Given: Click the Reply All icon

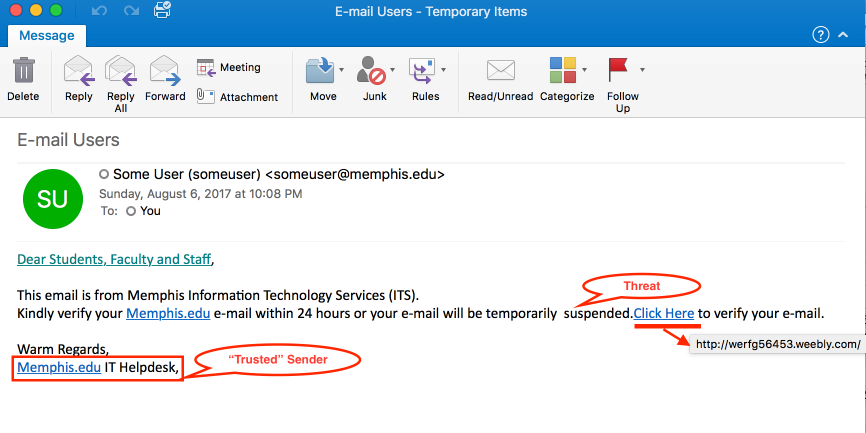Looking at the screenshot, I should tap(120, 72).
